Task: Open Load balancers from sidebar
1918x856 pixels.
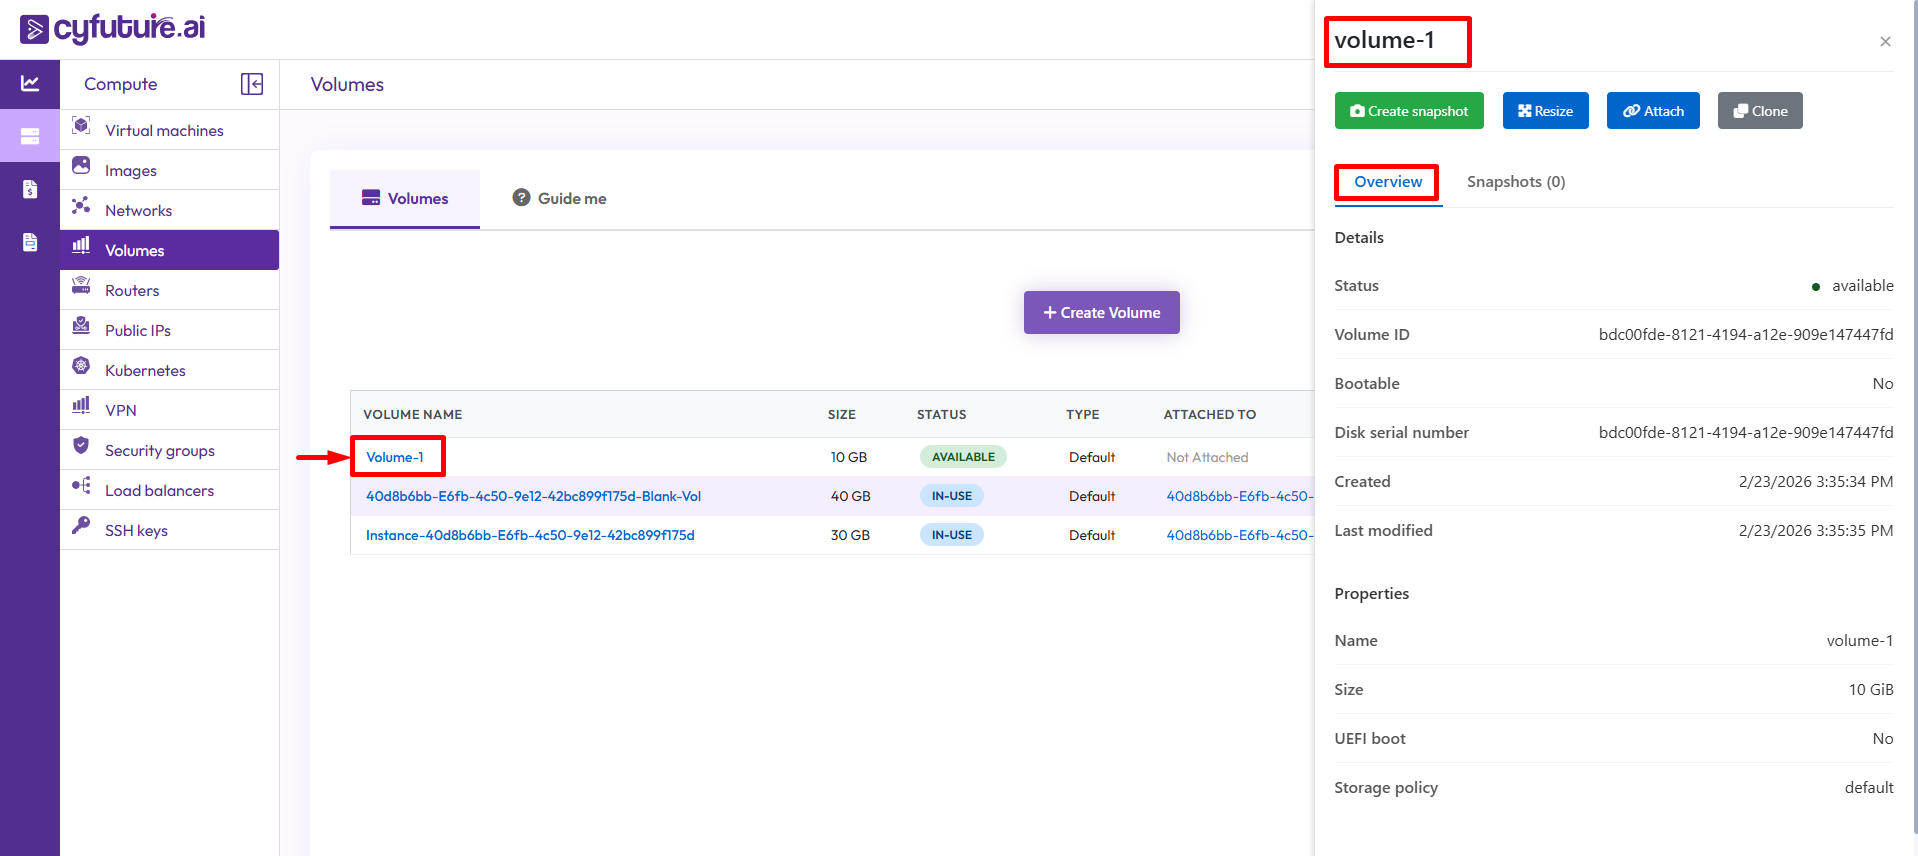Action: click(x=159, y=491)
